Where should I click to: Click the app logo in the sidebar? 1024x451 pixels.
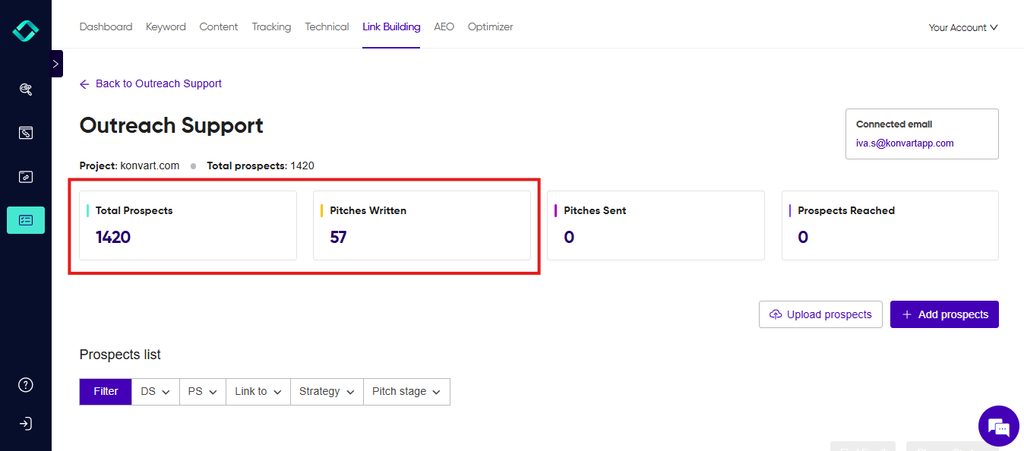coord(25,30)
